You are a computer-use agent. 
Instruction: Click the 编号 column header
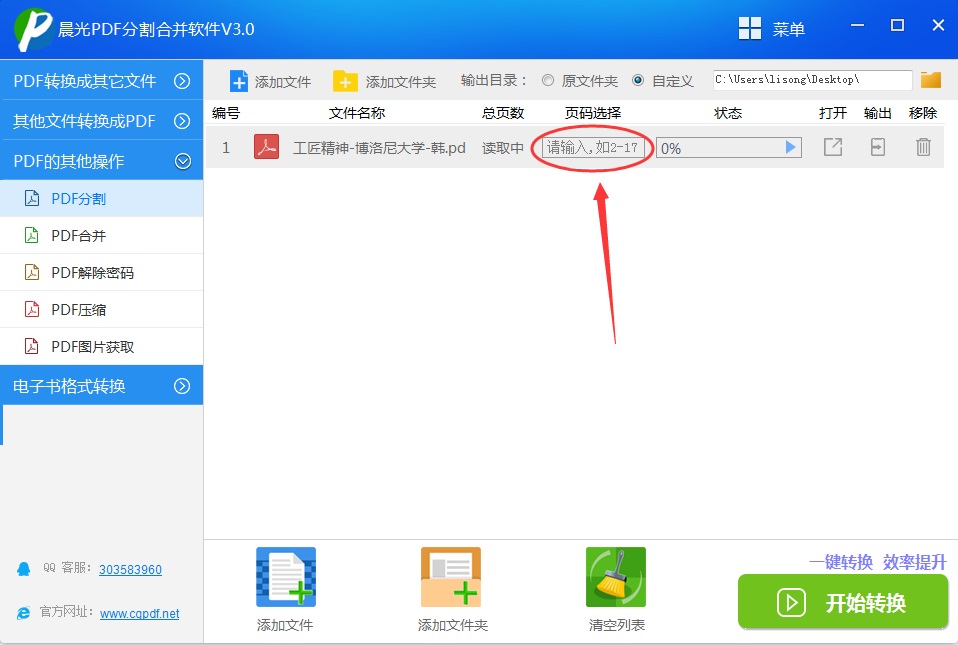click(x=226, y=113)
